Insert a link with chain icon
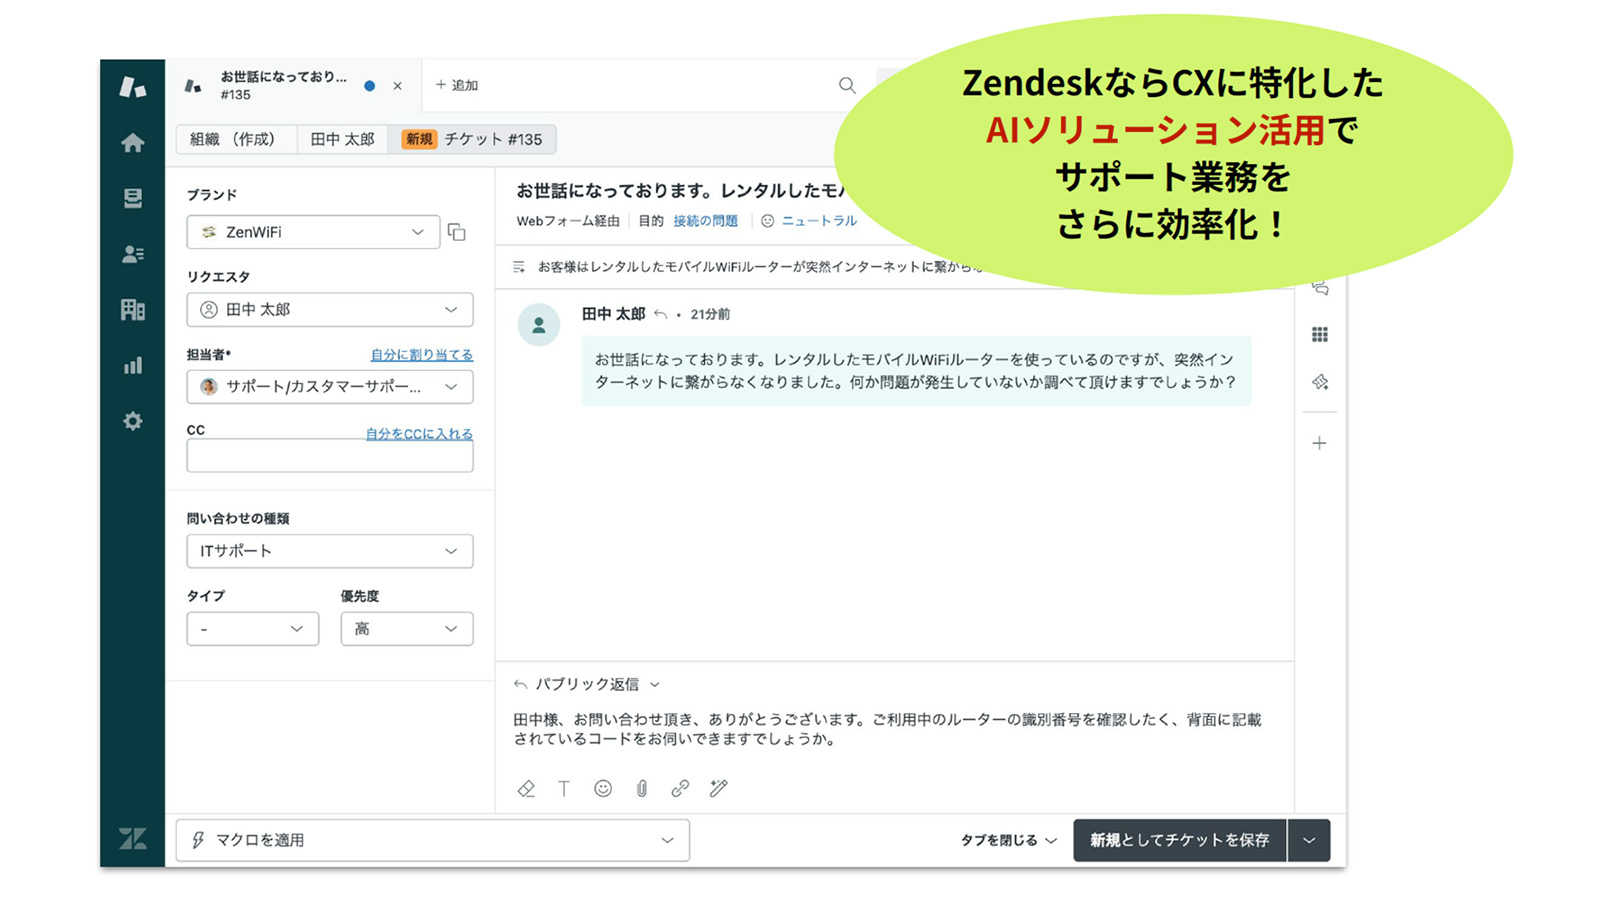 click(x=680, y=789)
